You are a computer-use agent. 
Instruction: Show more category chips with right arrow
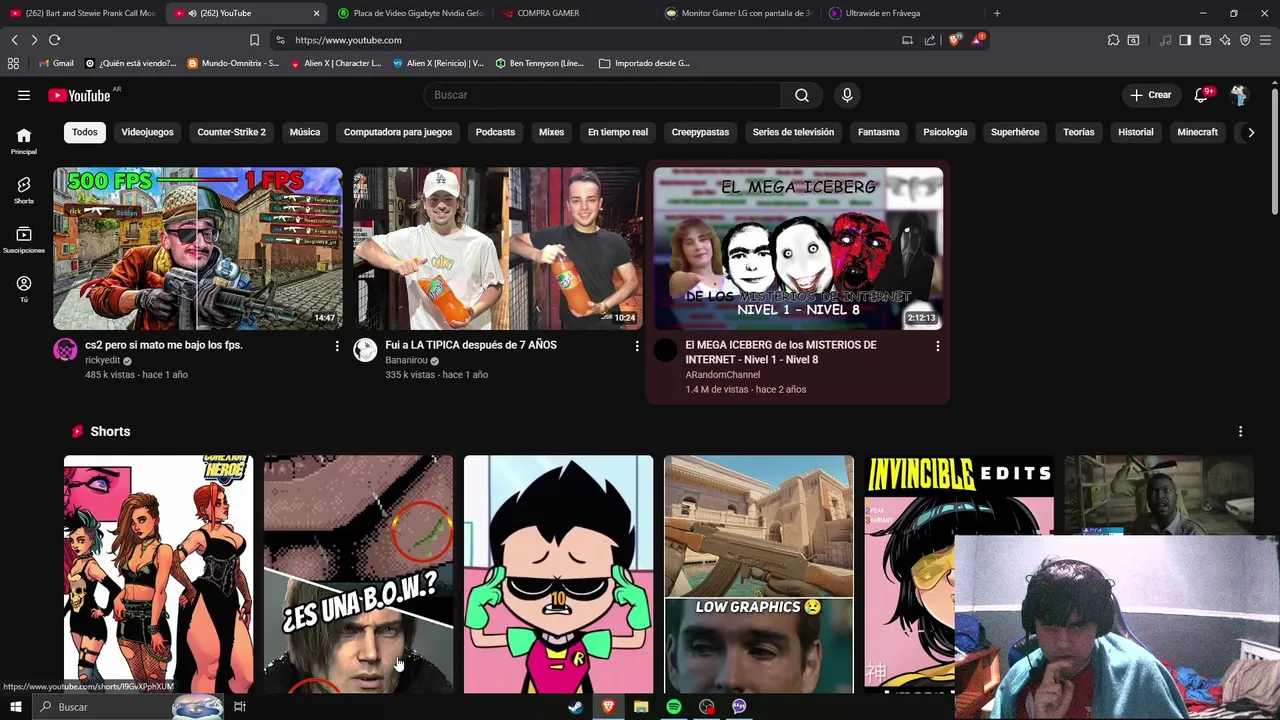[1250, 132]
